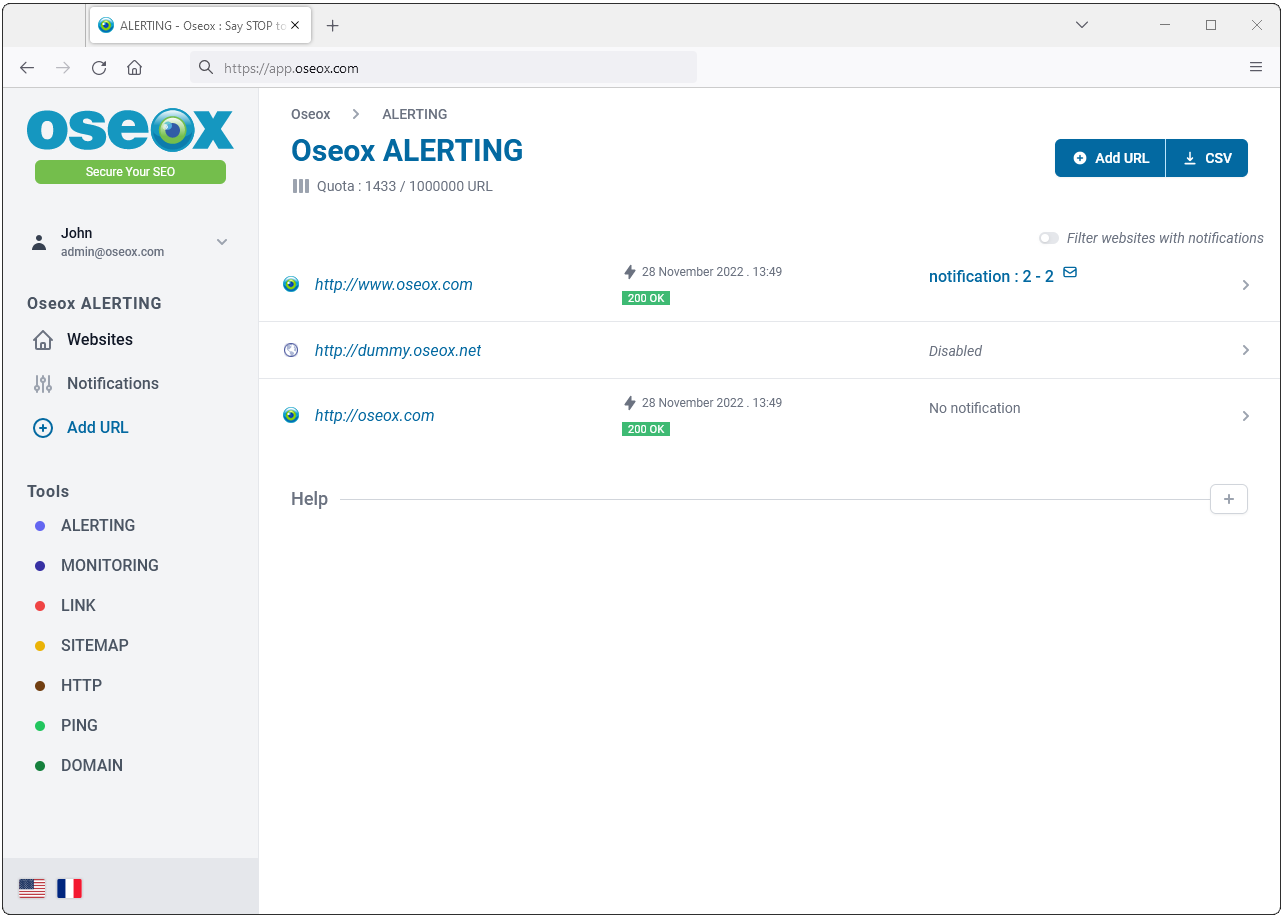Click the Websites home icon
The image size is (1283, 917).
pyautogui.click(x=43, y=340)
